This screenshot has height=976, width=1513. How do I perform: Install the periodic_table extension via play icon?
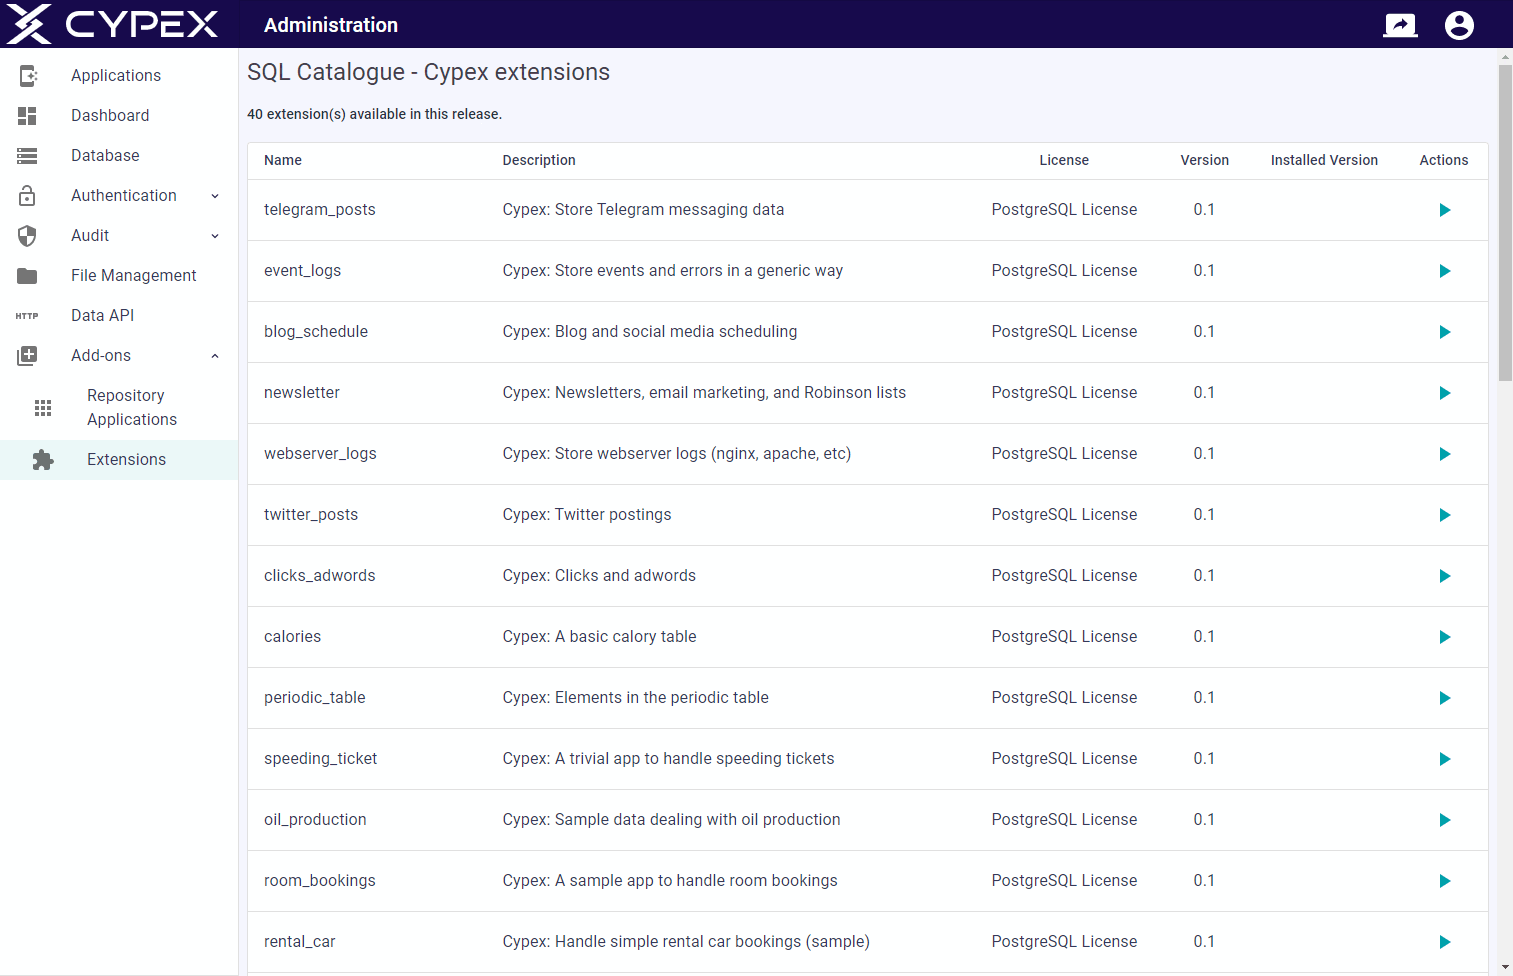[1444, 698]
